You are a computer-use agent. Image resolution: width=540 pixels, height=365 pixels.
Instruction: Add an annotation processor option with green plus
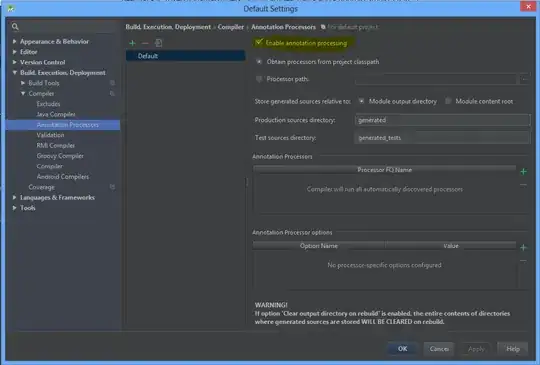click(523, 247)
